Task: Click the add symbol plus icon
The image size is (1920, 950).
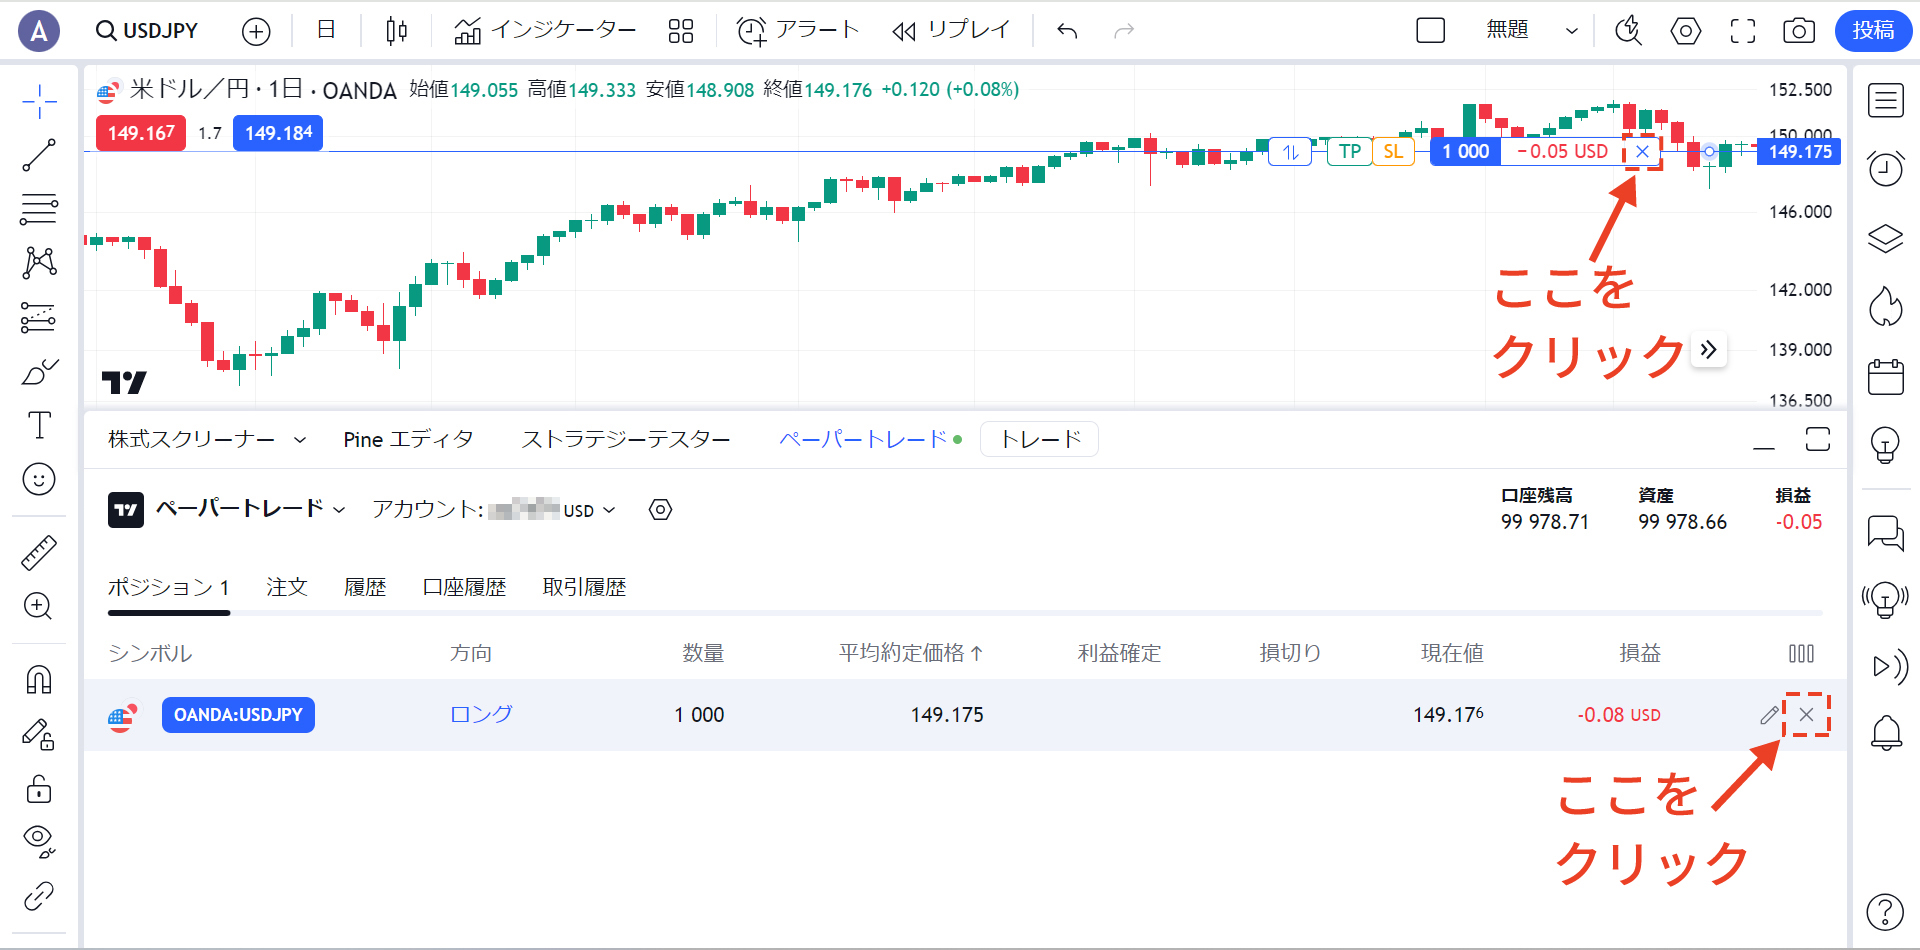Action: pyautogui.click(x=256, y=32)
